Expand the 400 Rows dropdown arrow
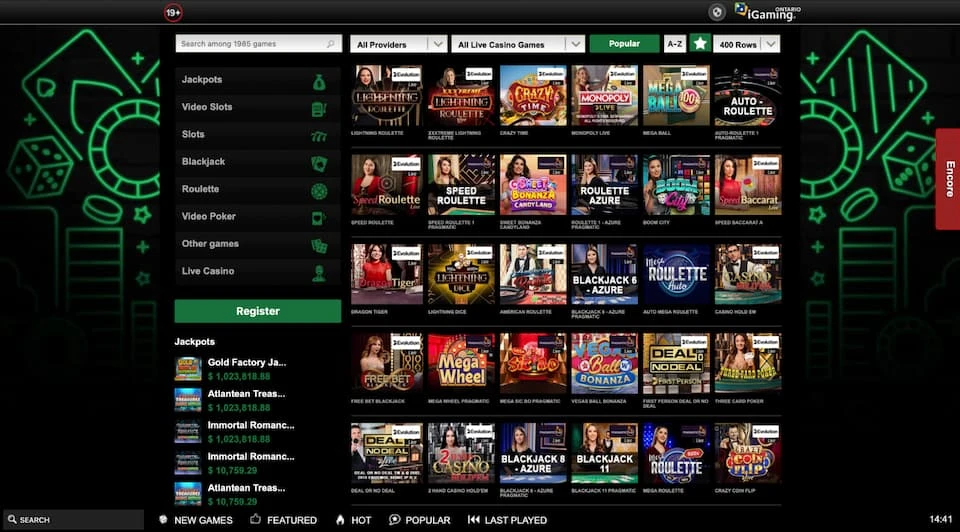This screenshot has height=532, width=960. point(771,43)
